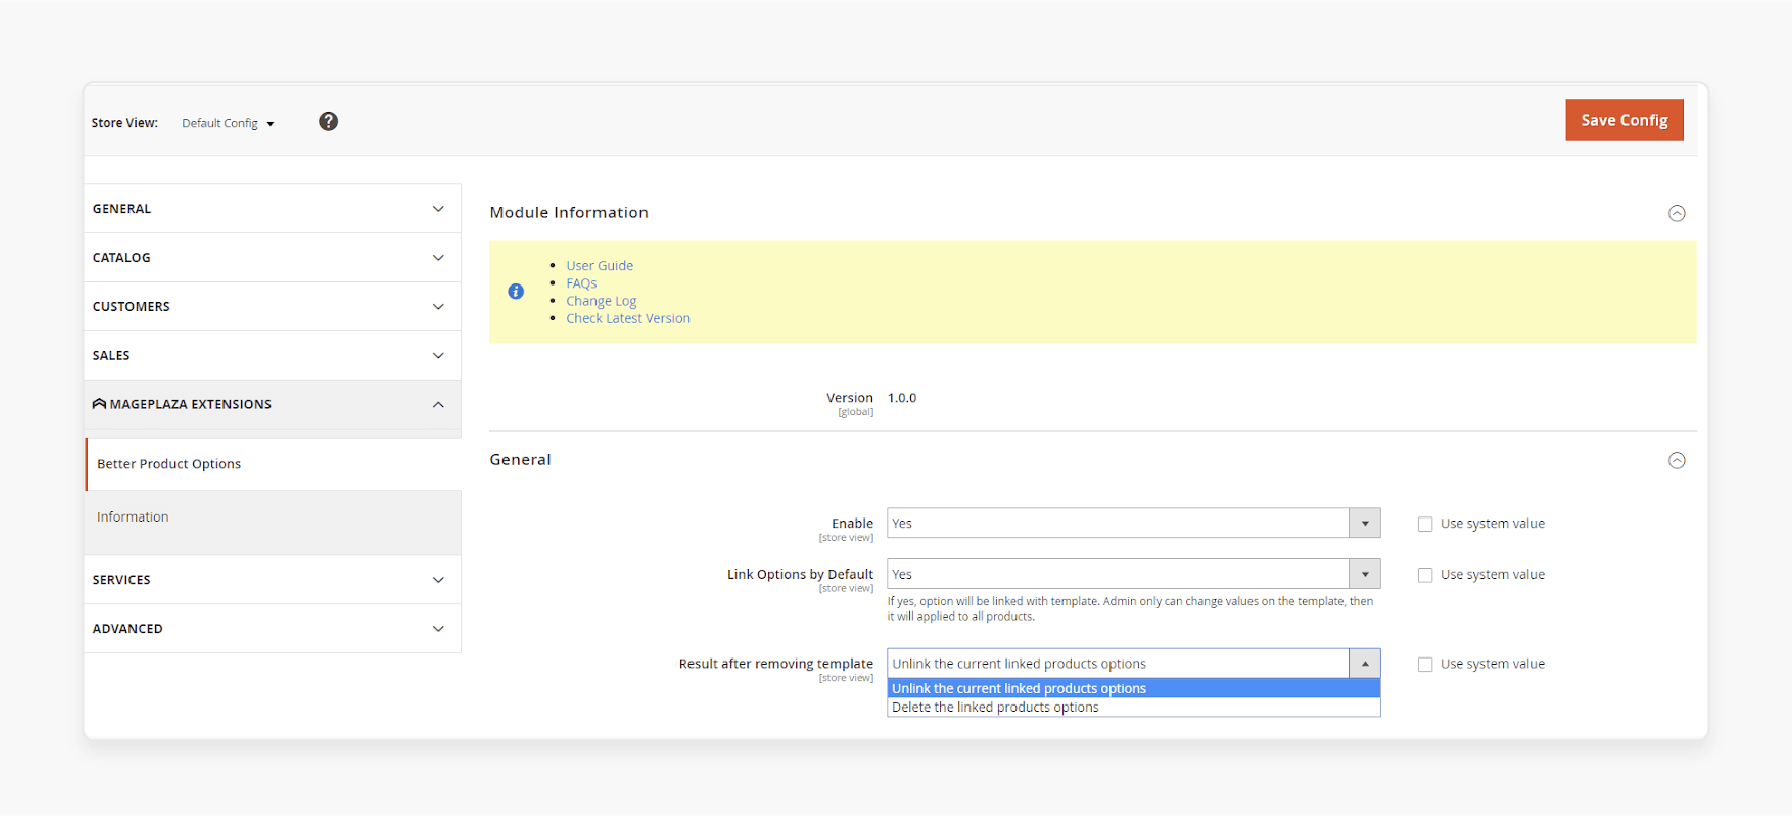
Task: Collapse the Module Information section circle arrow
Action: pos(1677,213)
